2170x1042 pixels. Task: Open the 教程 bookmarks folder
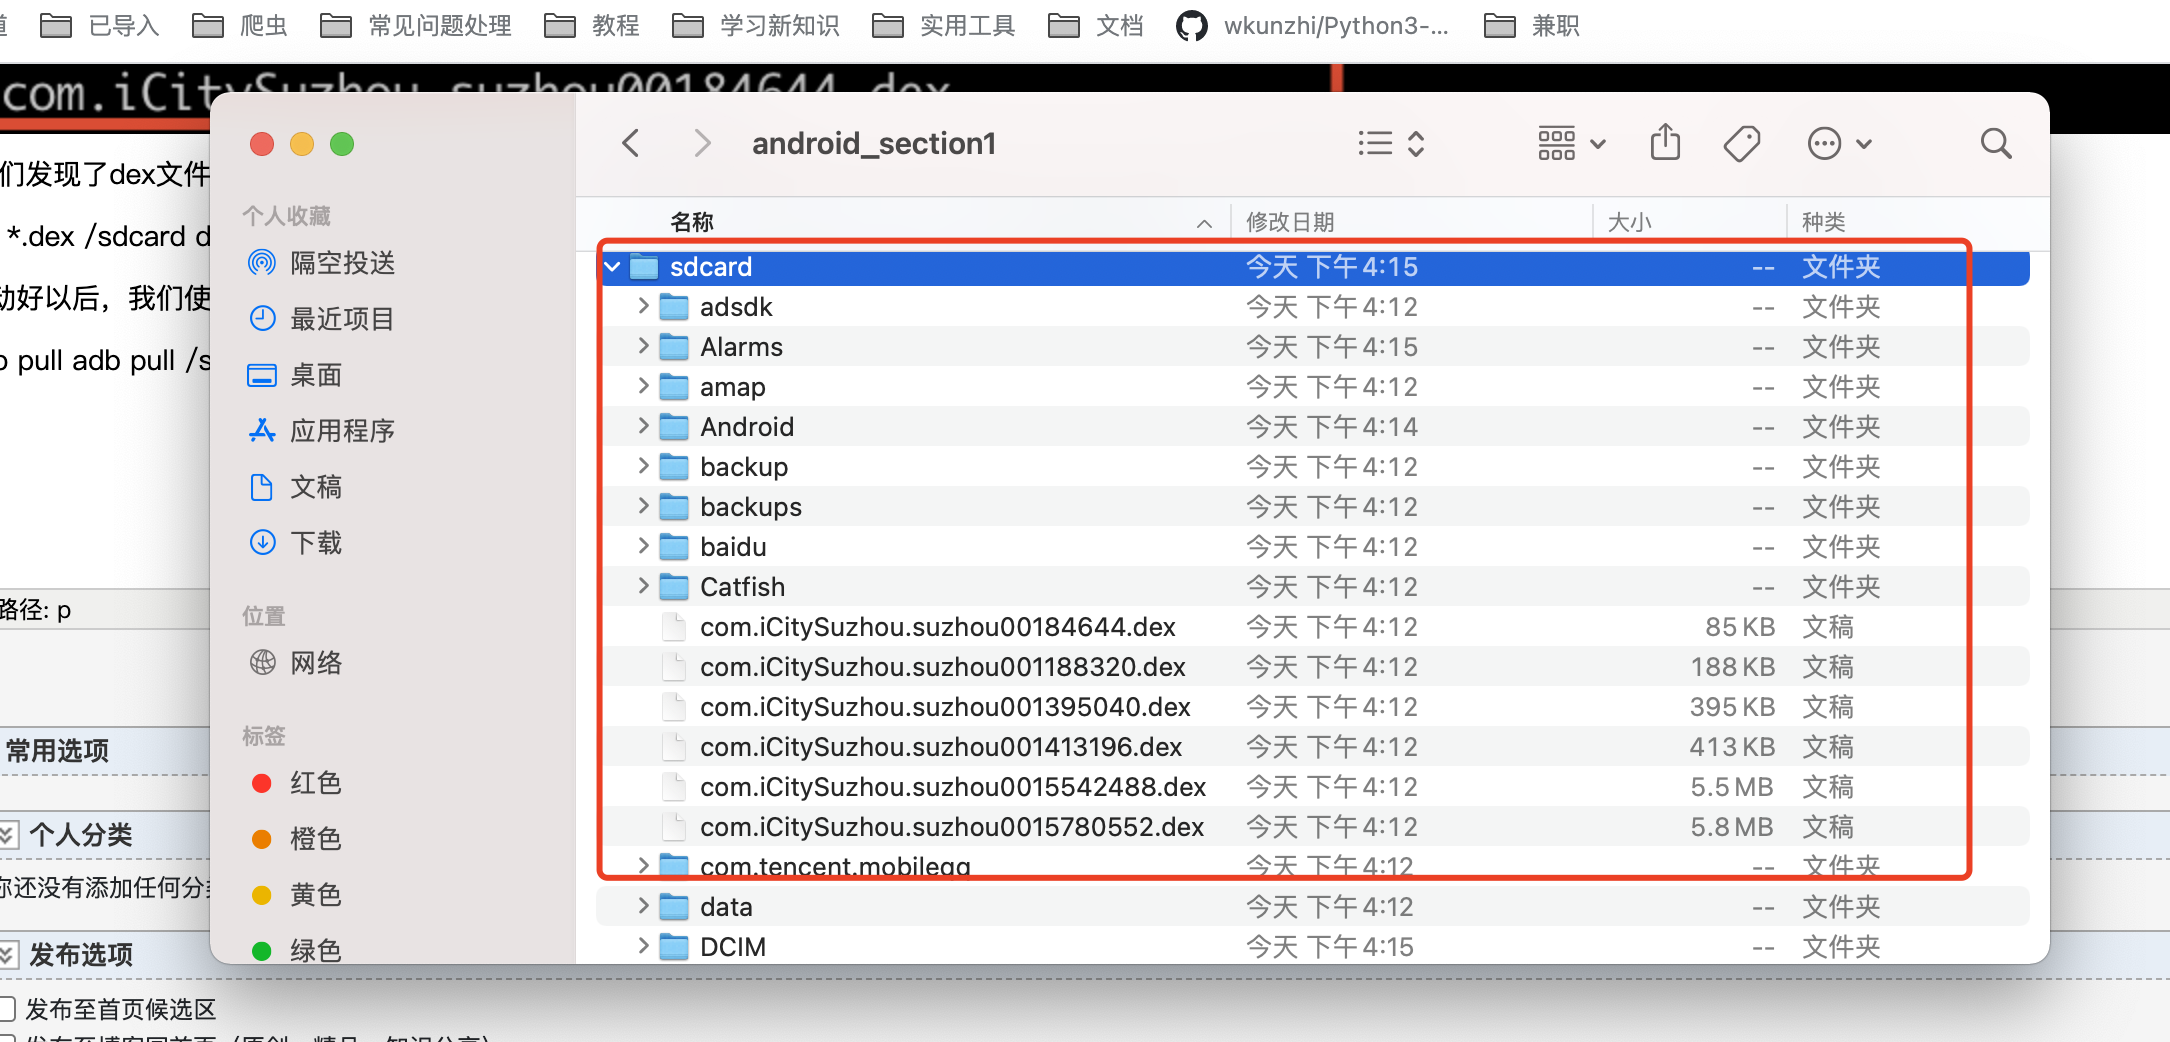coord(592,26)
